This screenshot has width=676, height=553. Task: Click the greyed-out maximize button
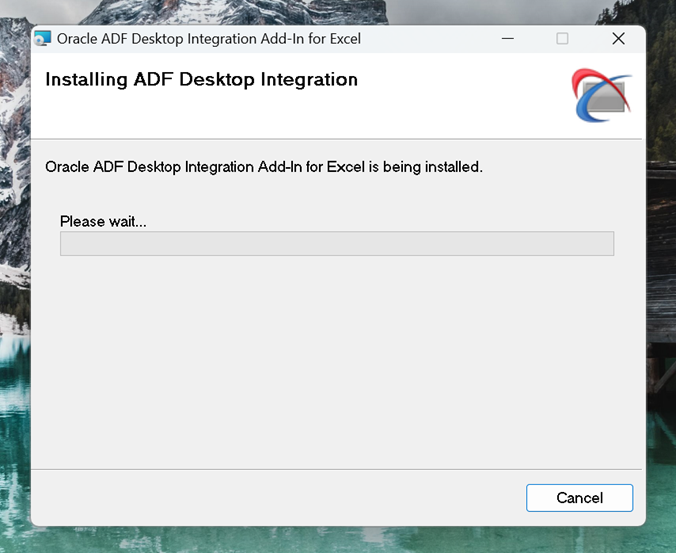pyautogui.click(x=562, y=39)
